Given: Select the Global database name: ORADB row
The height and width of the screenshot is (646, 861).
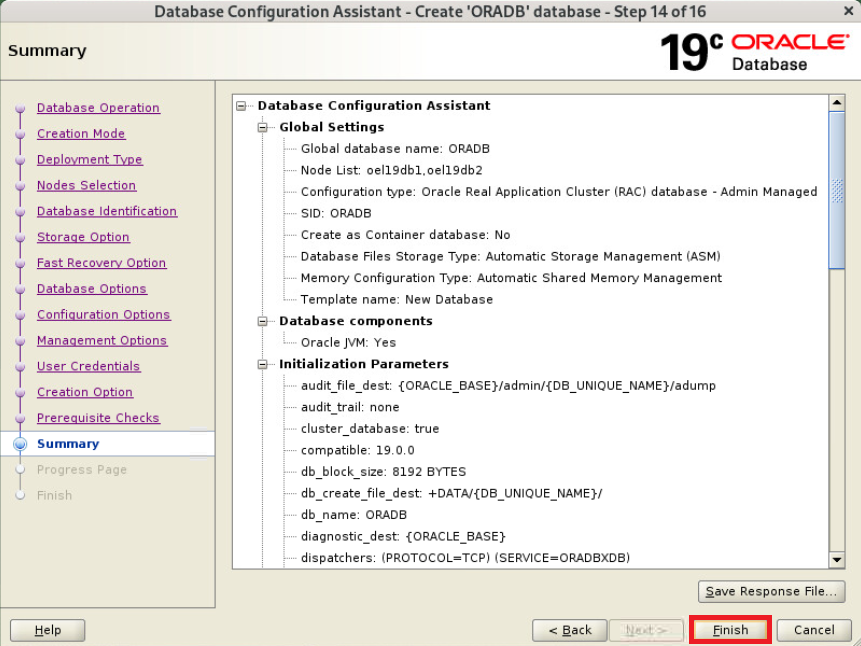Looking at the screenshot, I should [x=395, y=148].
